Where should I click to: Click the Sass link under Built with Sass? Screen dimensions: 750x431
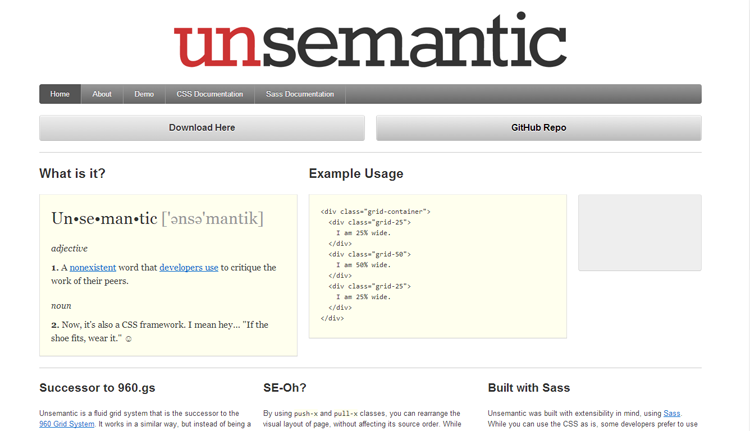672,413
